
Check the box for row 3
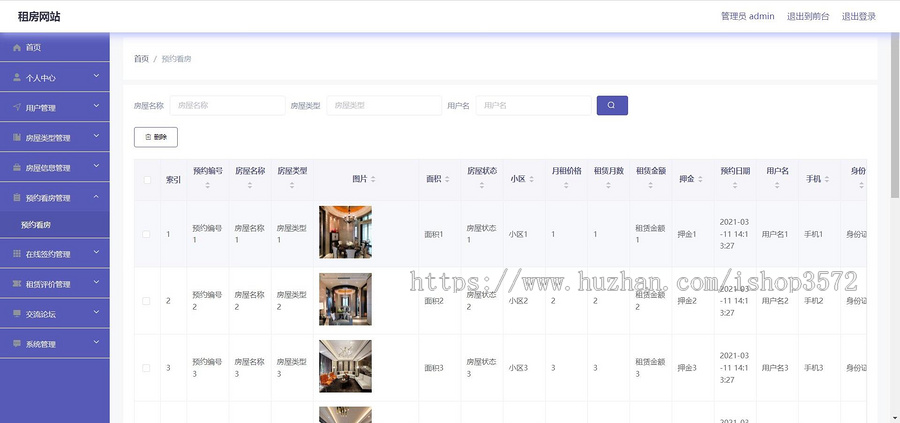coord(146,368)
